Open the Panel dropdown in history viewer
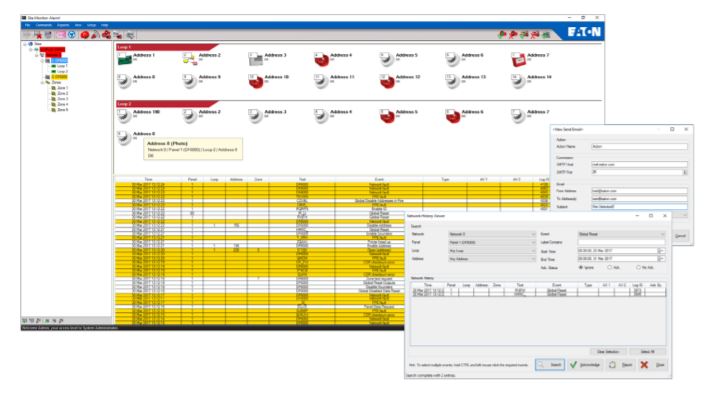This screenshot has height=397, width=713. pos(492,242)
